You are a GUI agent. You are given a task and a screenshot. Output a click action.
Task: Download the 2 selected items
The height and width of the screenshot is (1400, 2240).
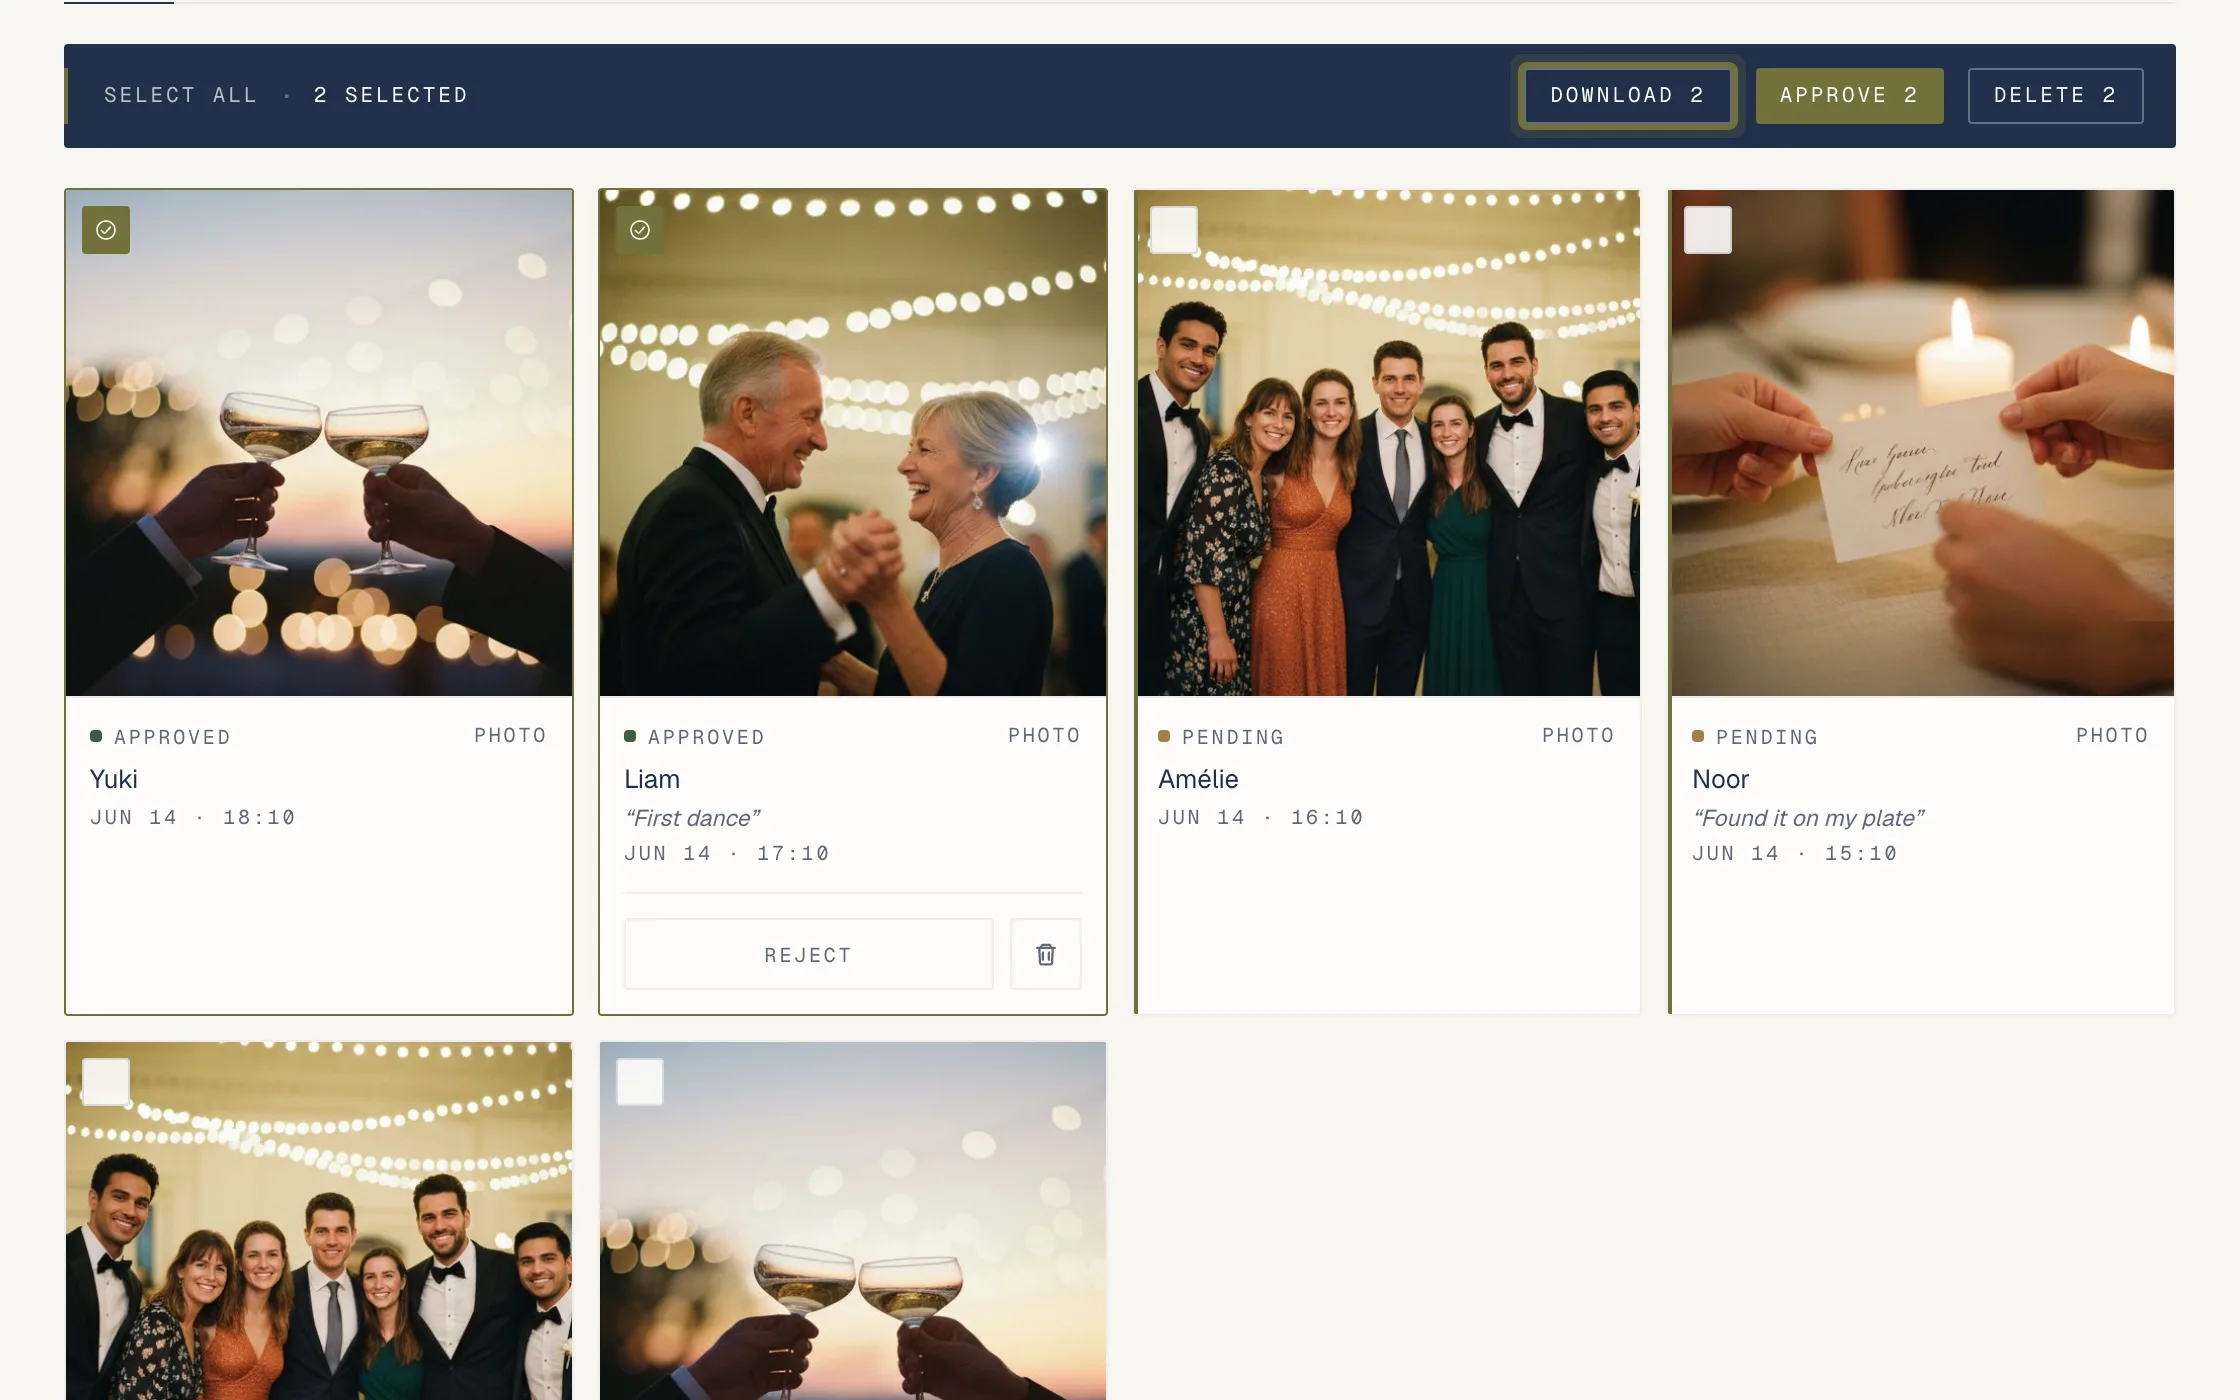pyautogui.click(x=1627, y=95)
